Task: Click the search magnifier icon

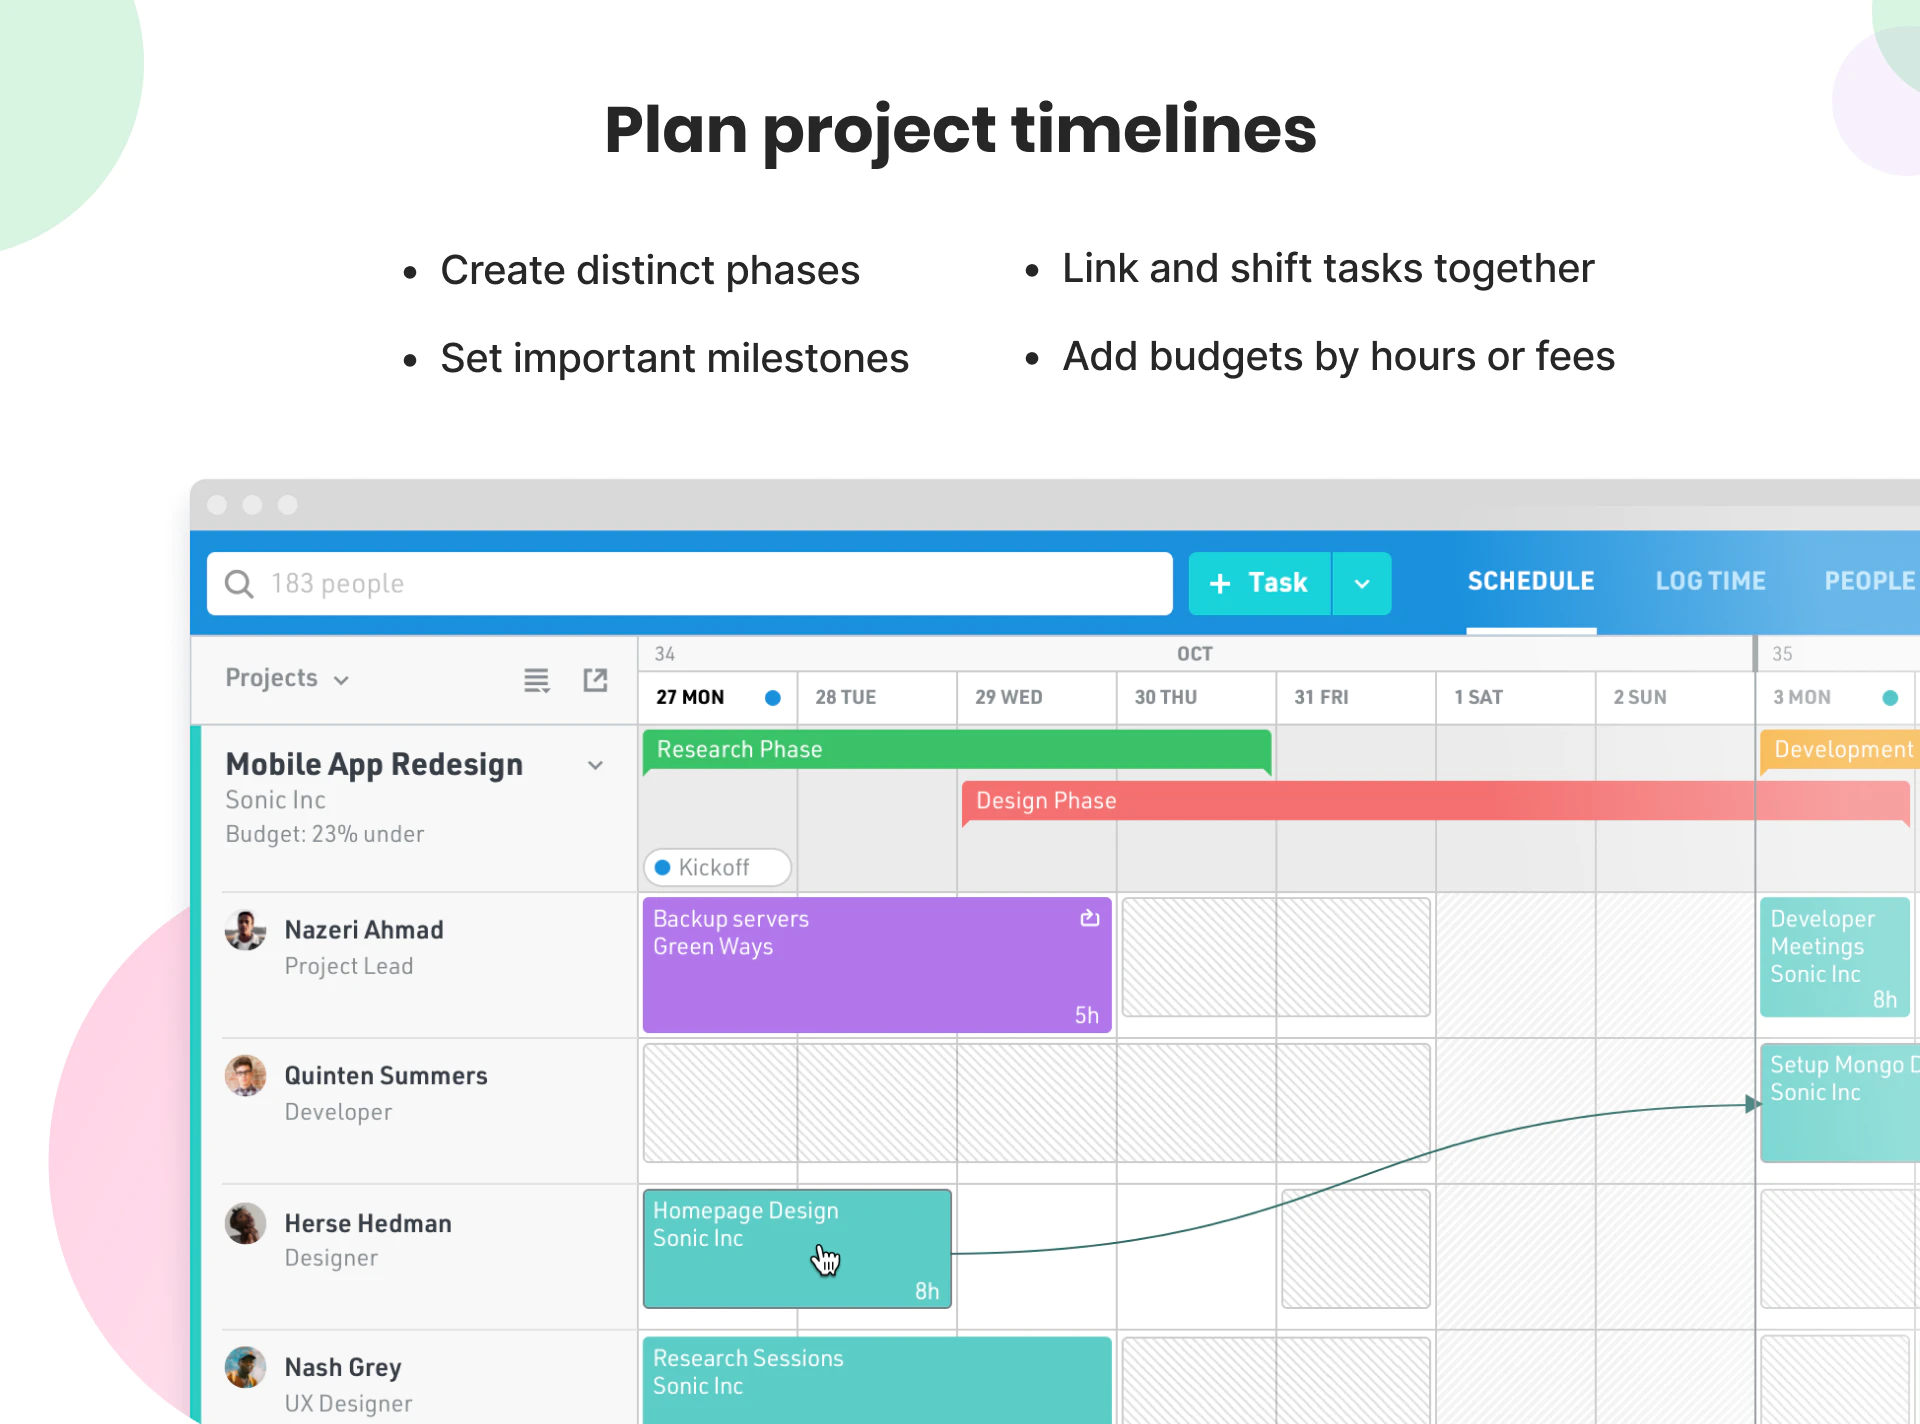Action: click(x=239, y=583)
